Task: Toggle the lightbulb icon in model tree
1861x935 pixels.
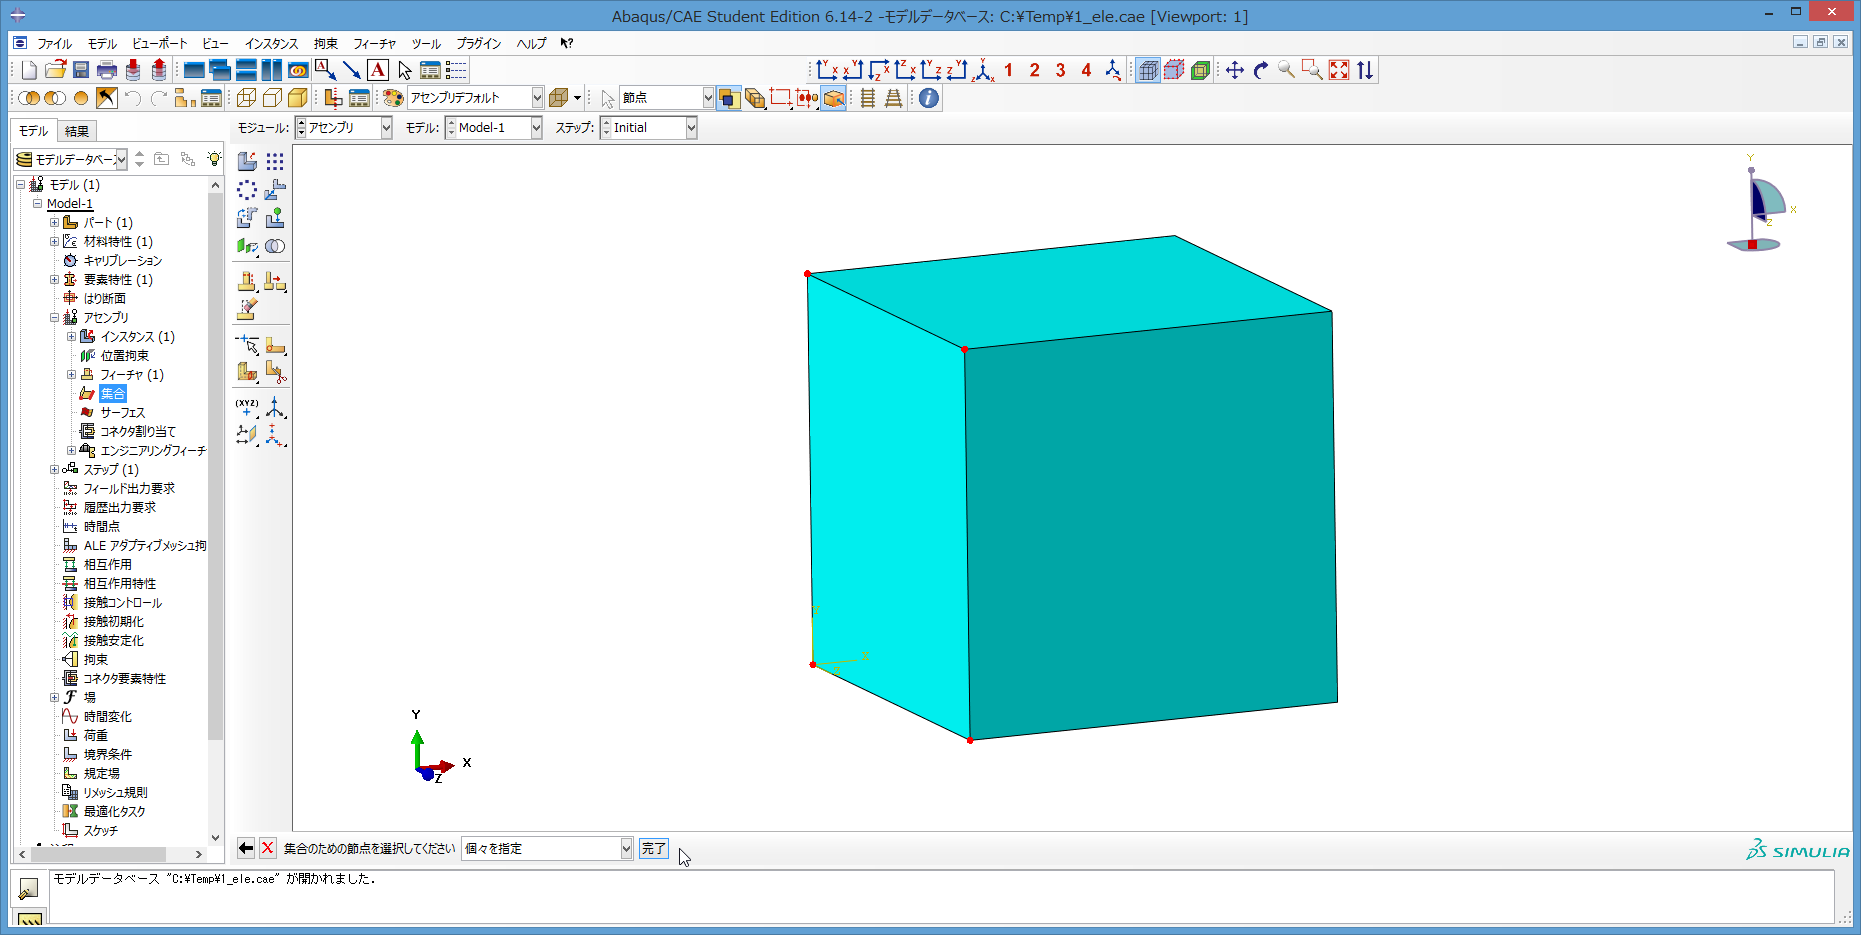Action: click(214, 159)
